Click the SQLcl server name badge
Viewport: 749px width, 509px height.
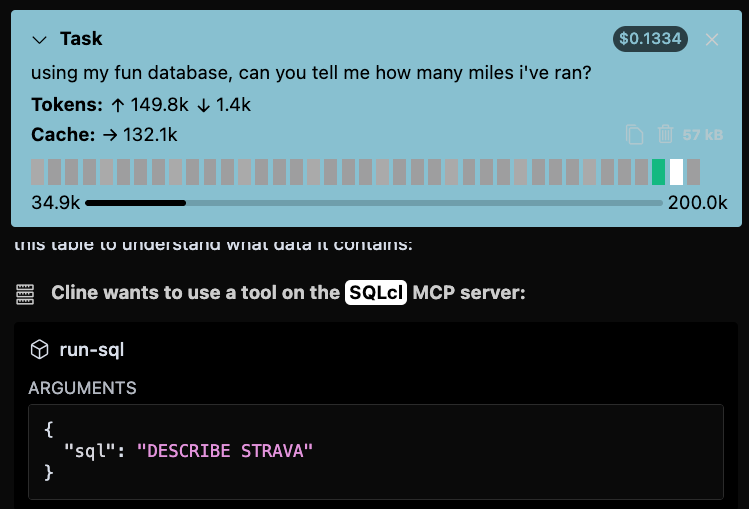tap(376, 293)
